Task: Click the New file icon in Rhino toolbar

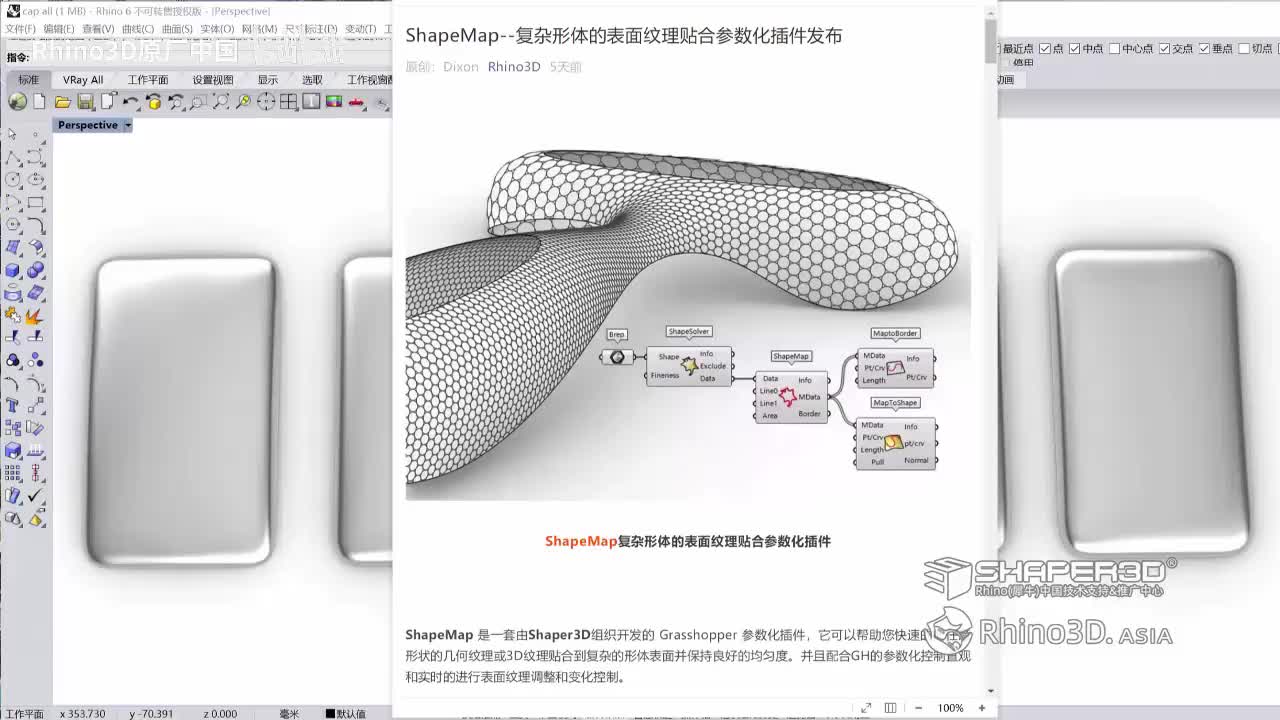Action: (x=40, y=101)
